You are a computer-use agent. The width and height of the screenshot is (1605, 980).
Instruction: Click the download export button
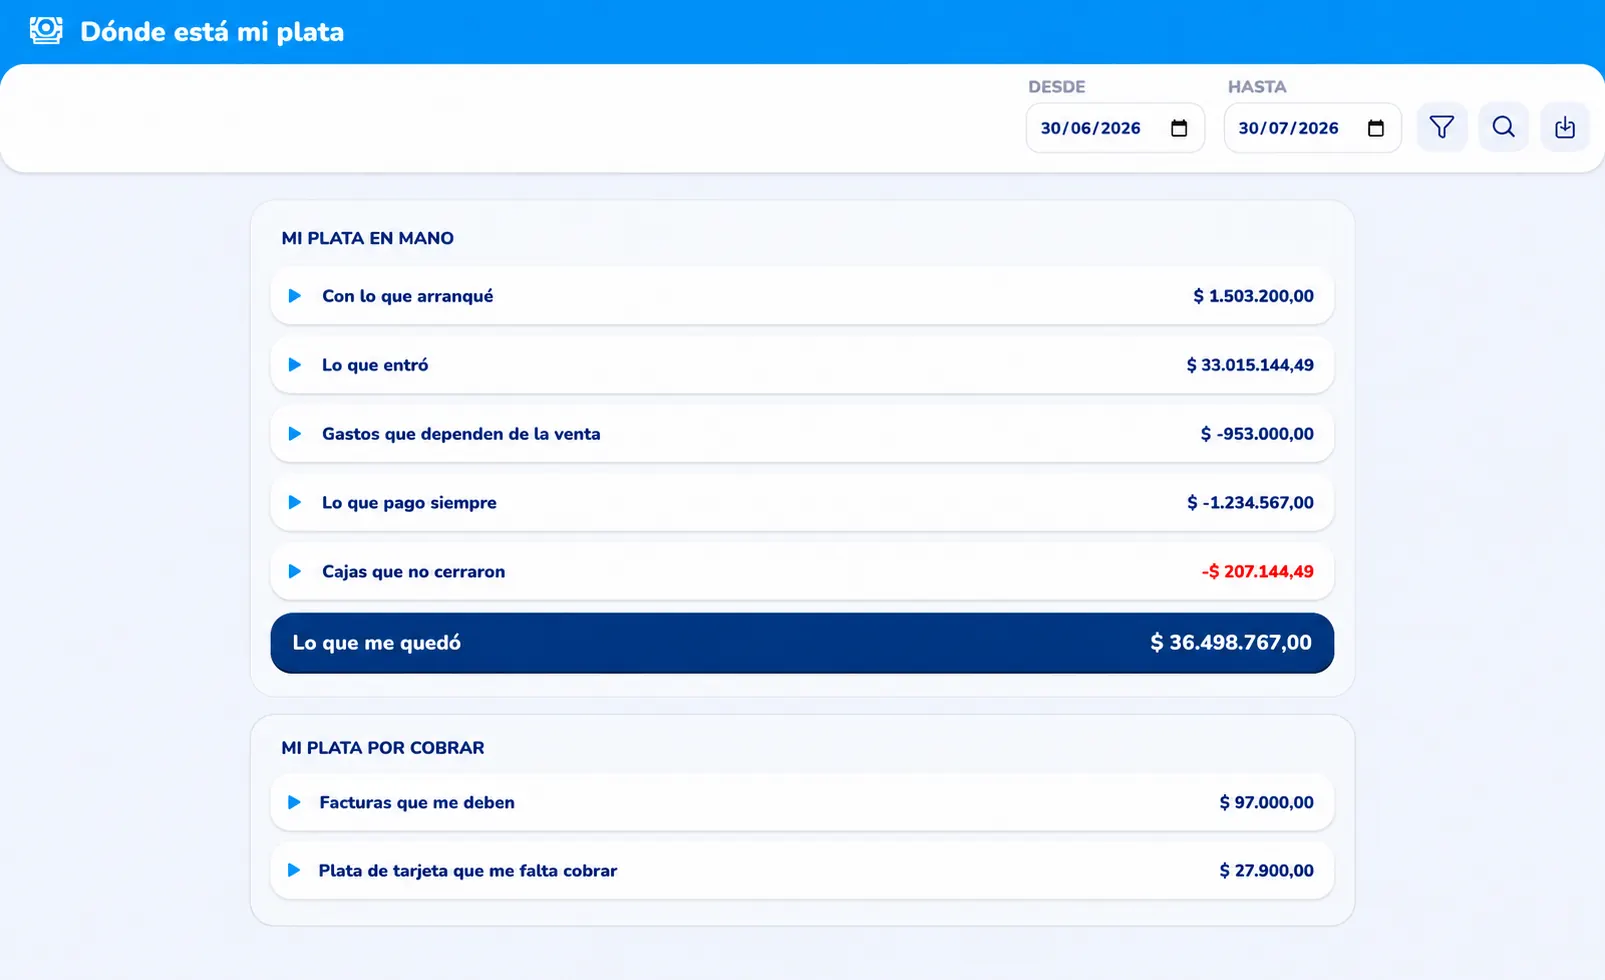coord(1565,127)
